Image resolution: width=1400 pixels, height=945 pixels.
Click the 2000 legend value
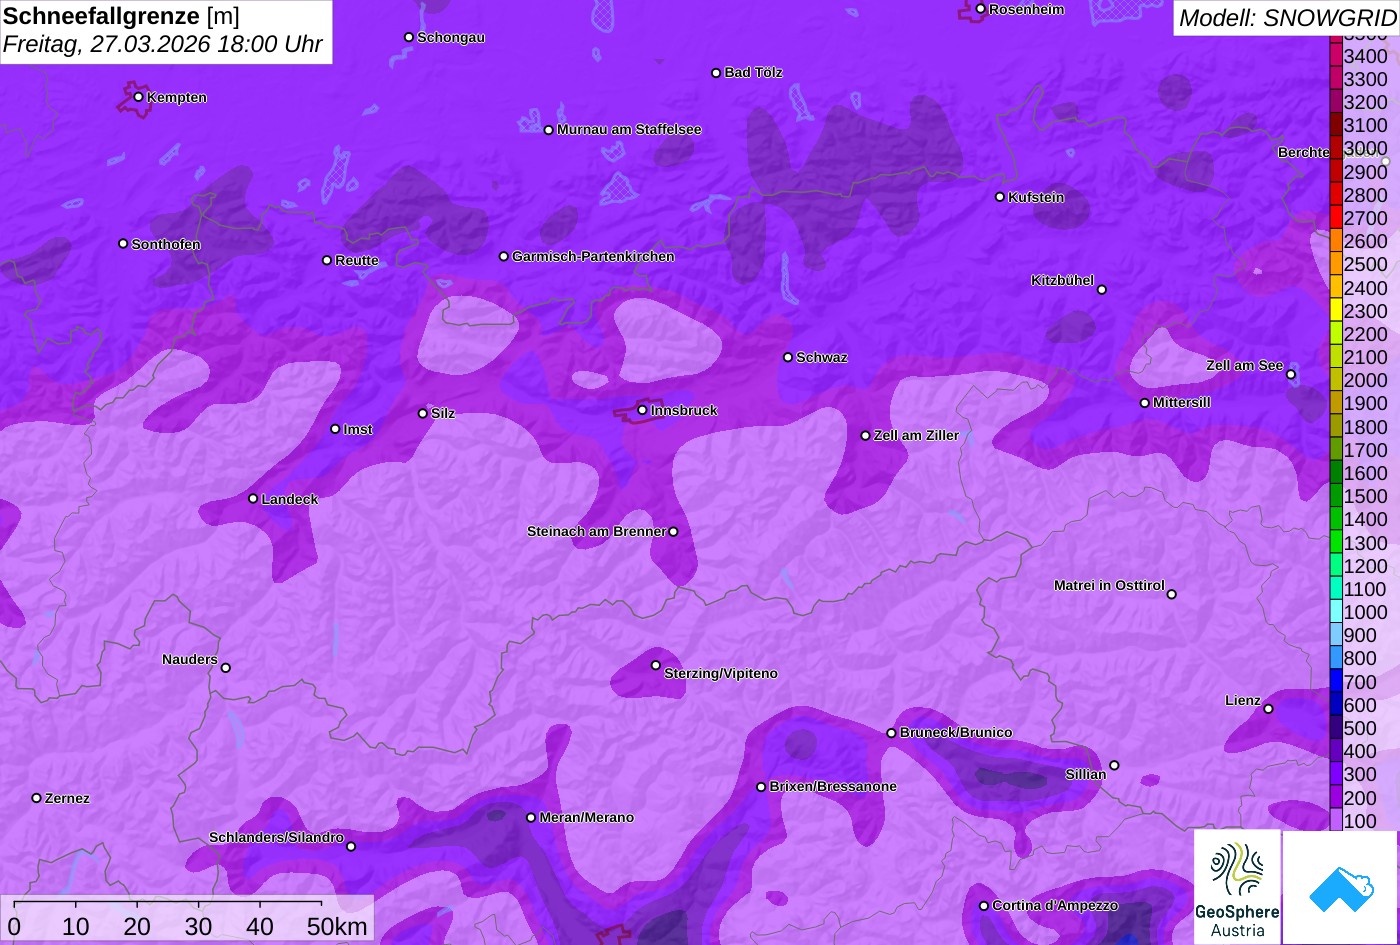click(x=1366, y=380)
